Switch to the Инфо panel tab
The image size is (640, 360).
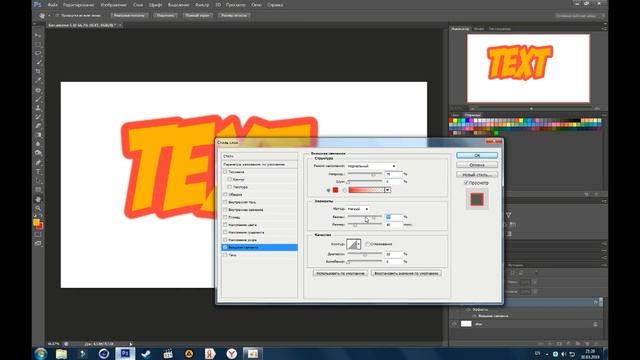click(479, 29)
